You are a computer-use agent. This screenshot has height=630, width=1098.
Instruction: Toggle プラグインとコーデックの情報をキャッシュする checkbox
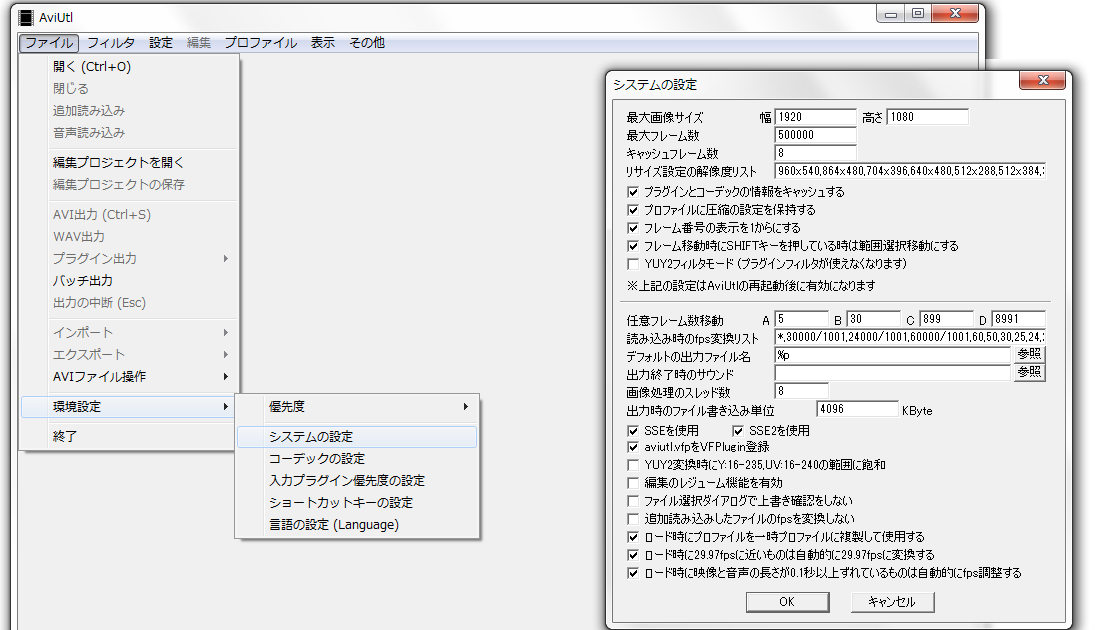633,192
